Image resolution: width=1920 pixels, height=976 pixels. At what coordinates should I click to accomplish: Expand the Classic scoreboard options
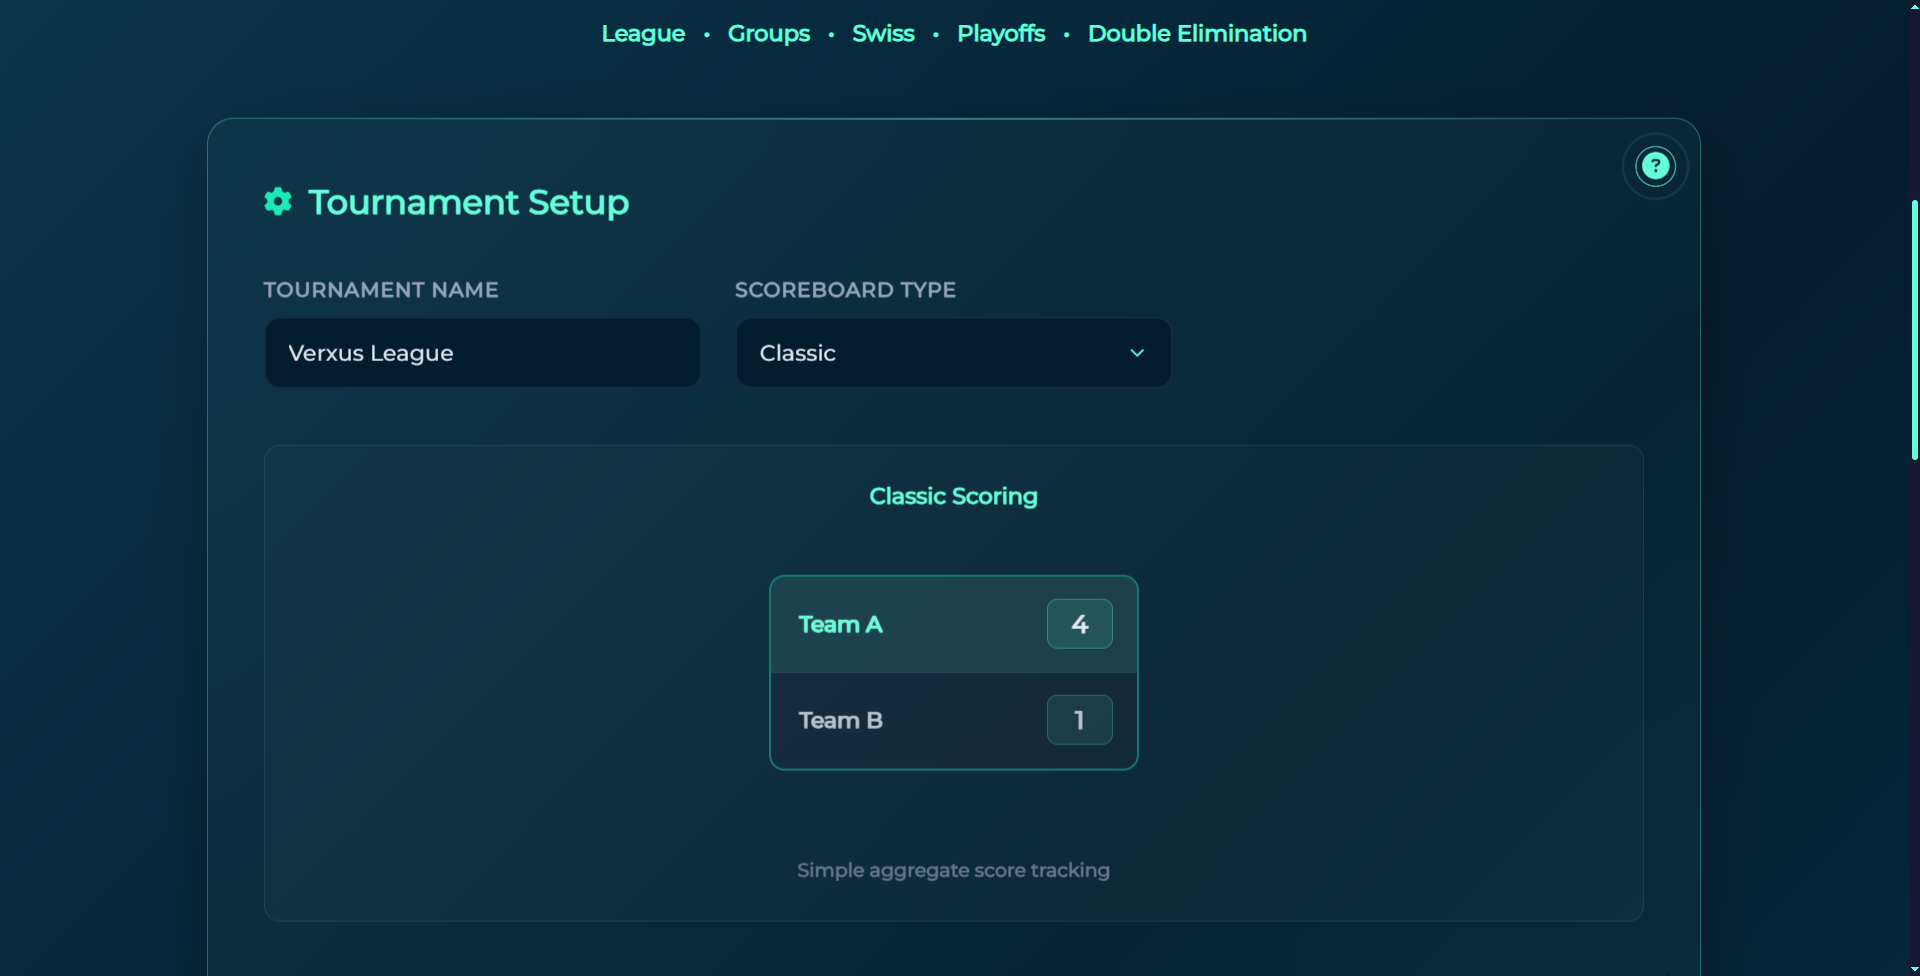(x=952, y=352)
